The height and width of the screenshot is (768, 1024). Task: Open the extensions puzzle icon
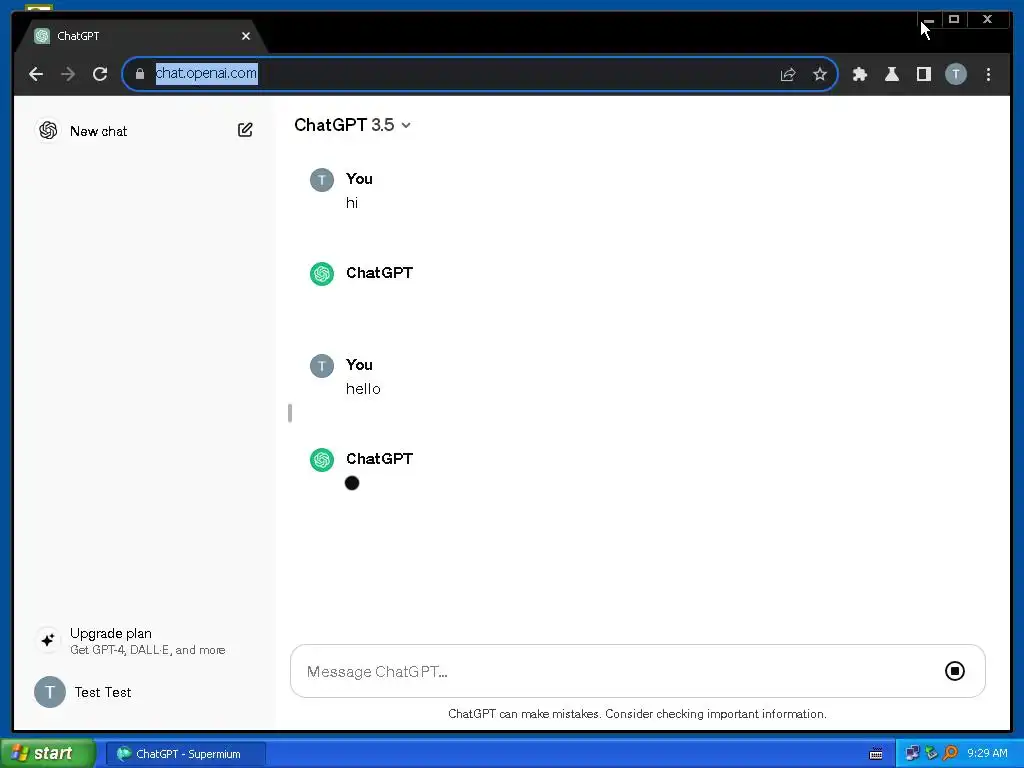[x=859, y=74]
